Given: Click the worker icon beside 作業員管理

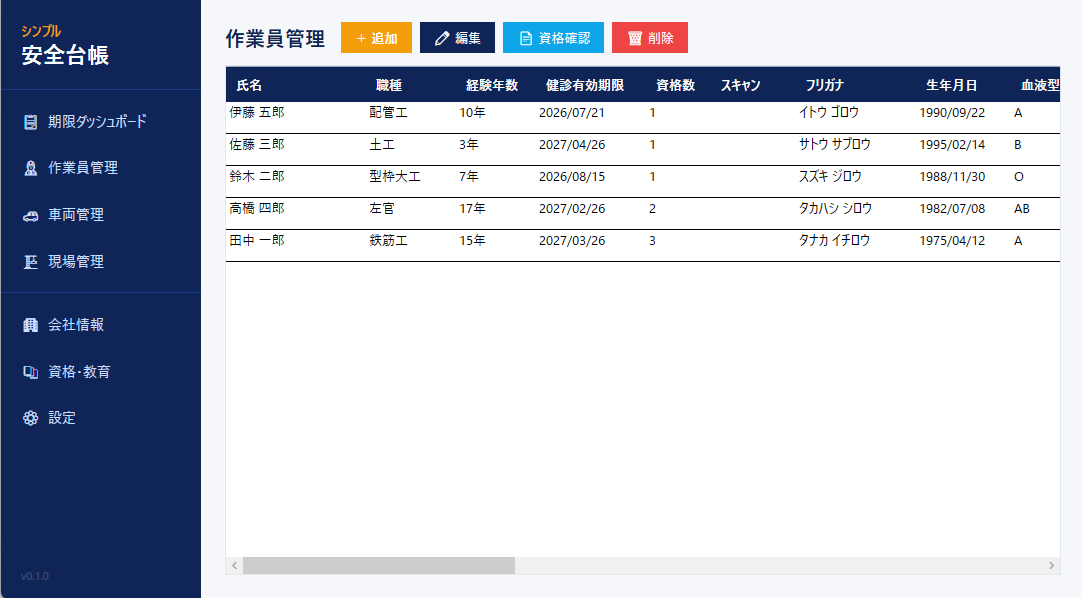Looking at the screenshot, I should click(x=30, y=168).
